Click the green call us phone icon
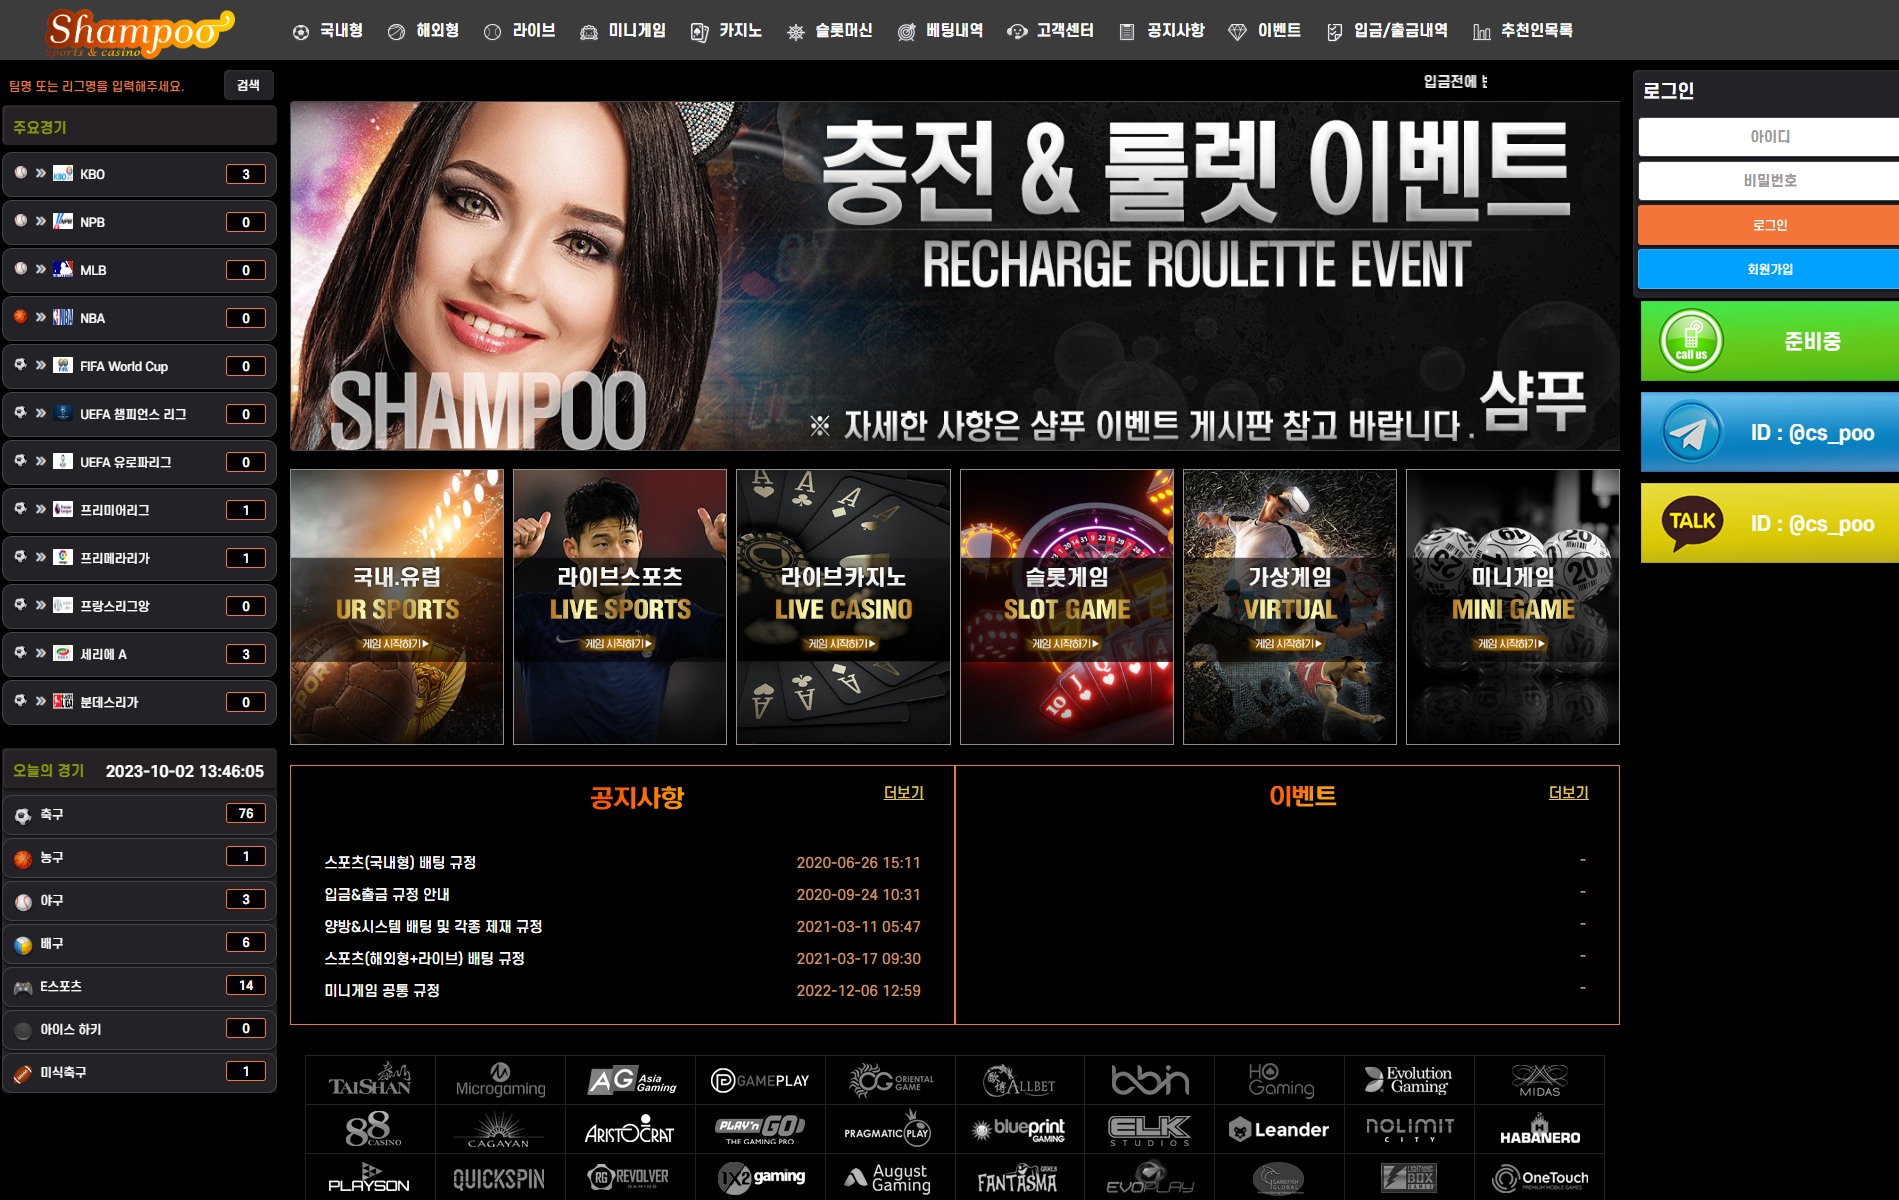1899x1200 pixels. [x=1691, y=341]
